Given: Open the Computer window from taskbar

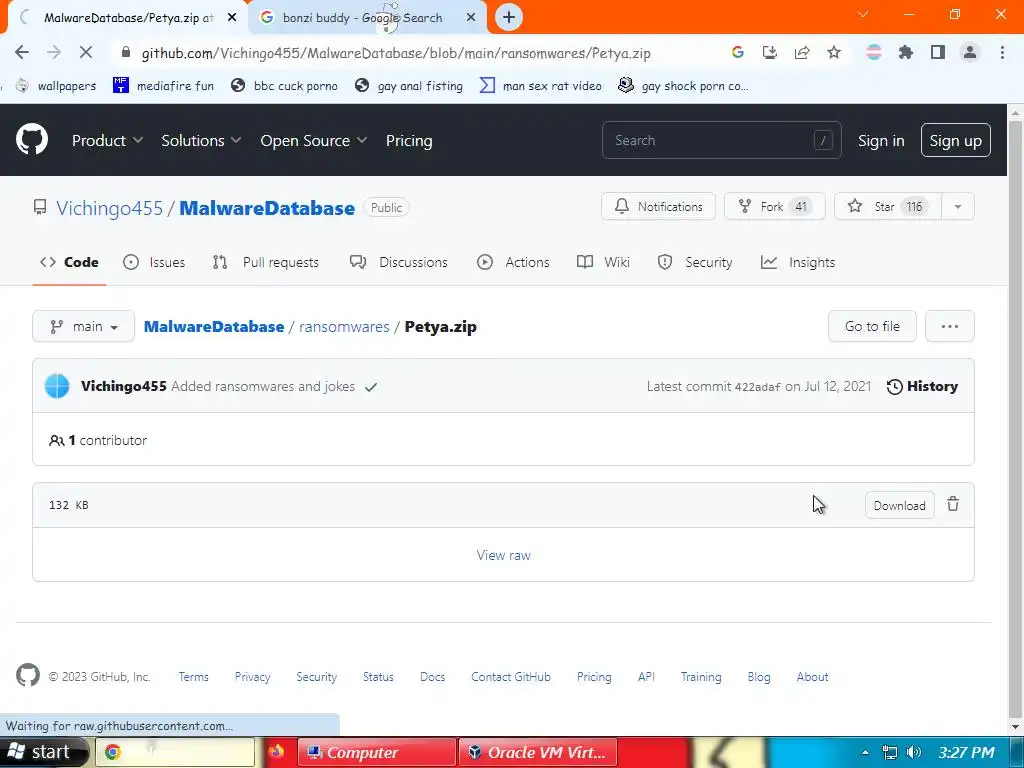Looking at the screenshot, I should 376,752.
